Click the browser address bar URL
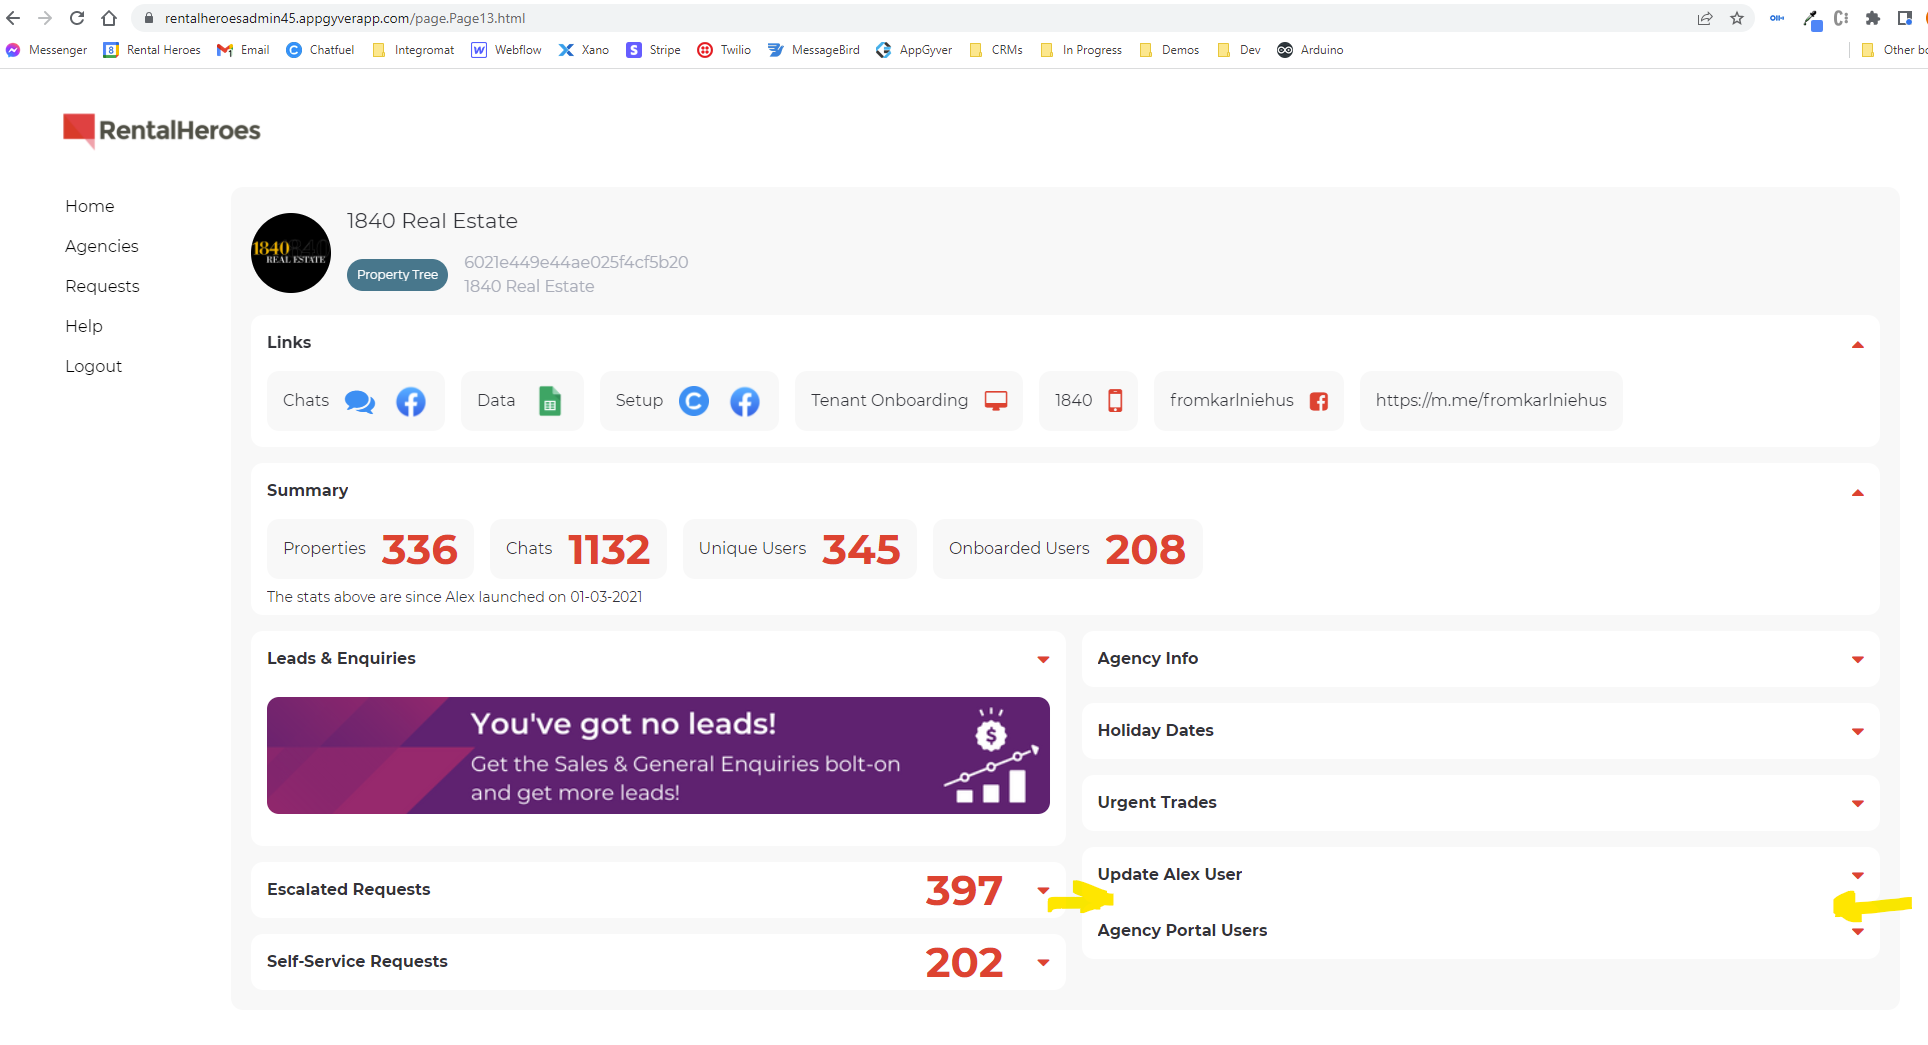Image resolution: width=1928 pixels, height=1045 pixels. pos(345,18)
